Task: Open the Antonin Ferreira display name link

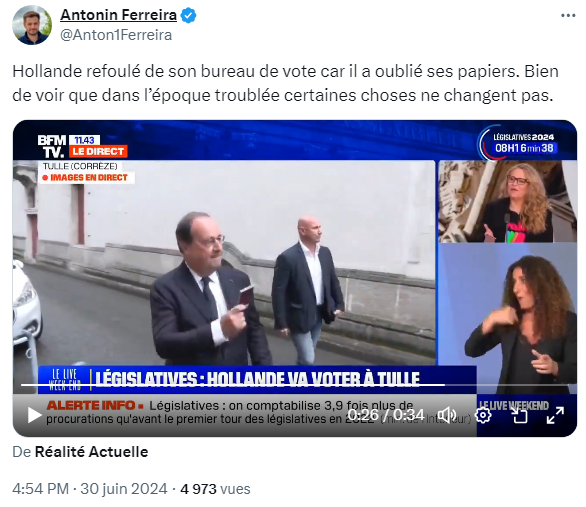Action: click(x=118, y=15)
